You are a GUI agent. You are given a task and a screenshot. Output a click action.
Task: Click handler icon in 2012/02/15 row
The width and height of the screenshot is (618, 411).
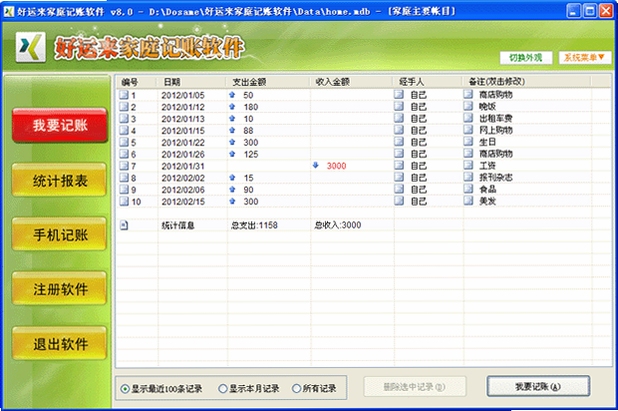(399, 201)
